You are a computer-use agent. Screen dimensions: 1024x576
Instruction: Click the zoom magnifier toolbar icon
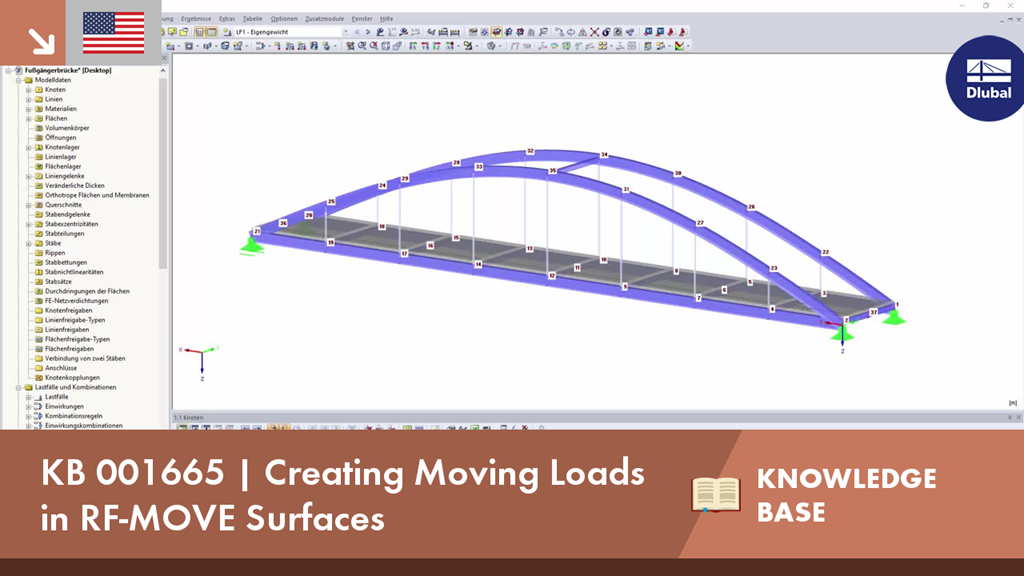pyautogui.click(x=362, y=46)
